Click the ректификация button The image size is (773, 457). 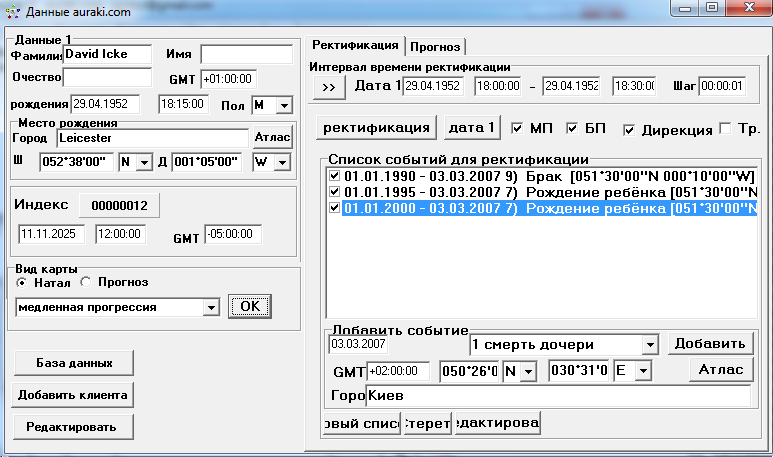376,128
